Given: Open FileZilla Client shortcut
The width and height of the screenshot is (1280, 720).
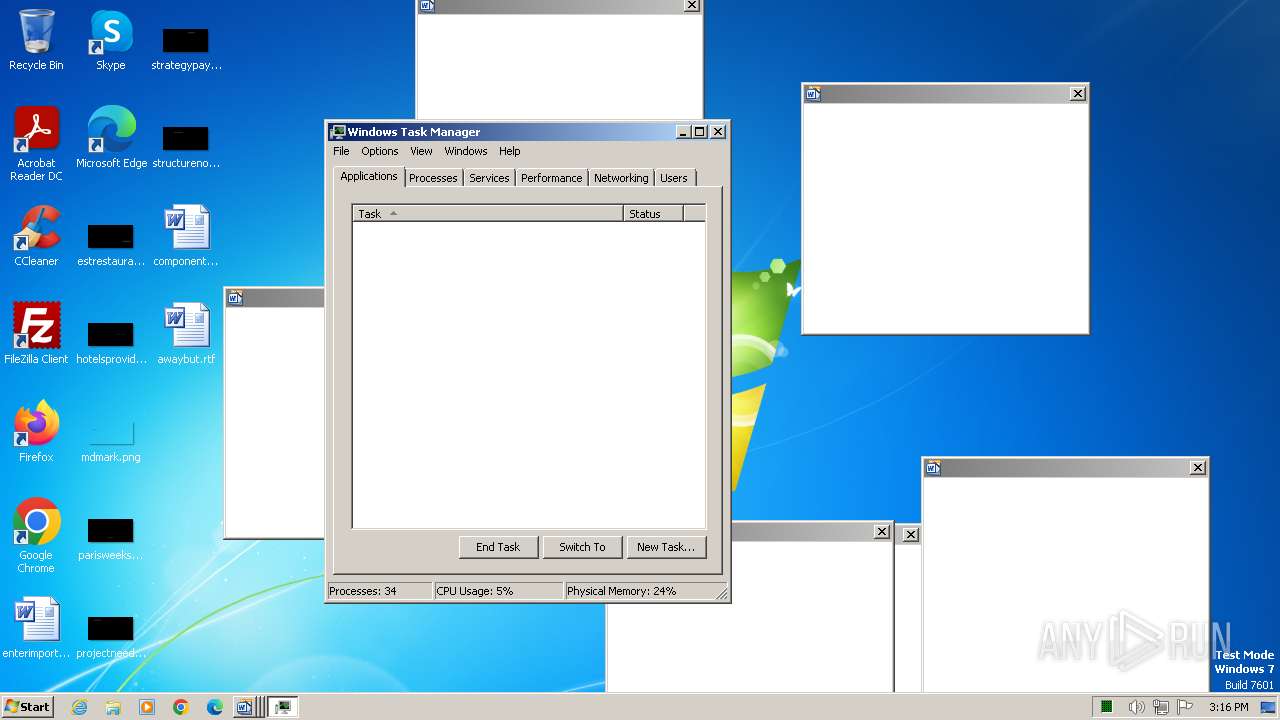Looking at the screenshot, I should tap(37, 334).
